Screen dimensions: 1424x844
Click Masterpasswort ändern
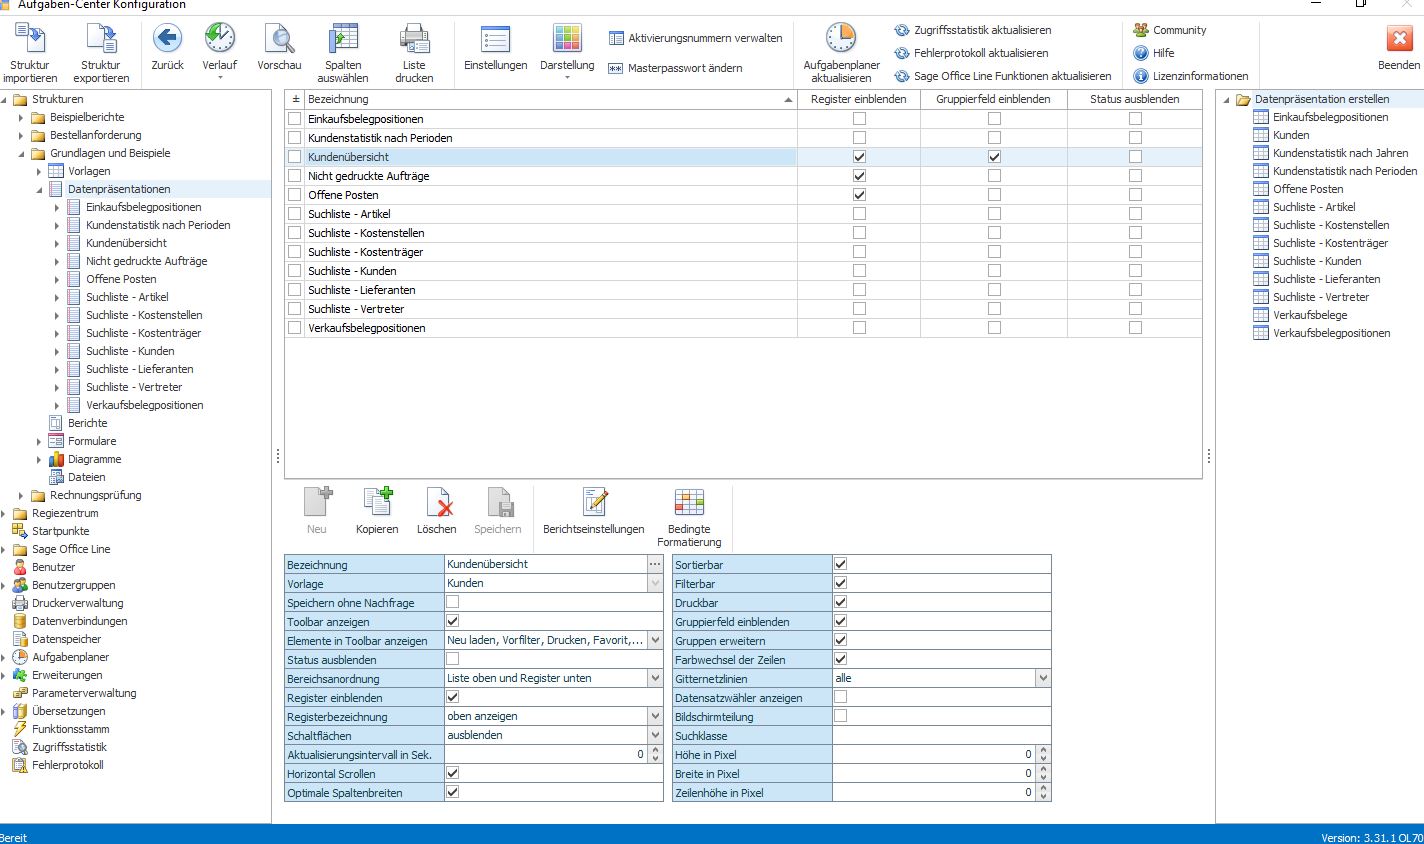(676, 68)
